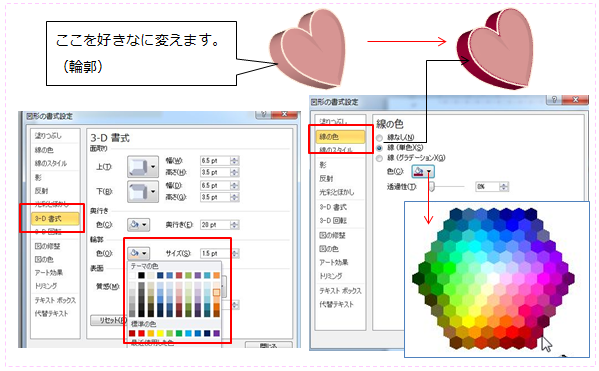This screenshot has width=599, height=371.
Task: Click bottom bevel 幅(D) 6.5 pt field
Action: pos(215,185)
